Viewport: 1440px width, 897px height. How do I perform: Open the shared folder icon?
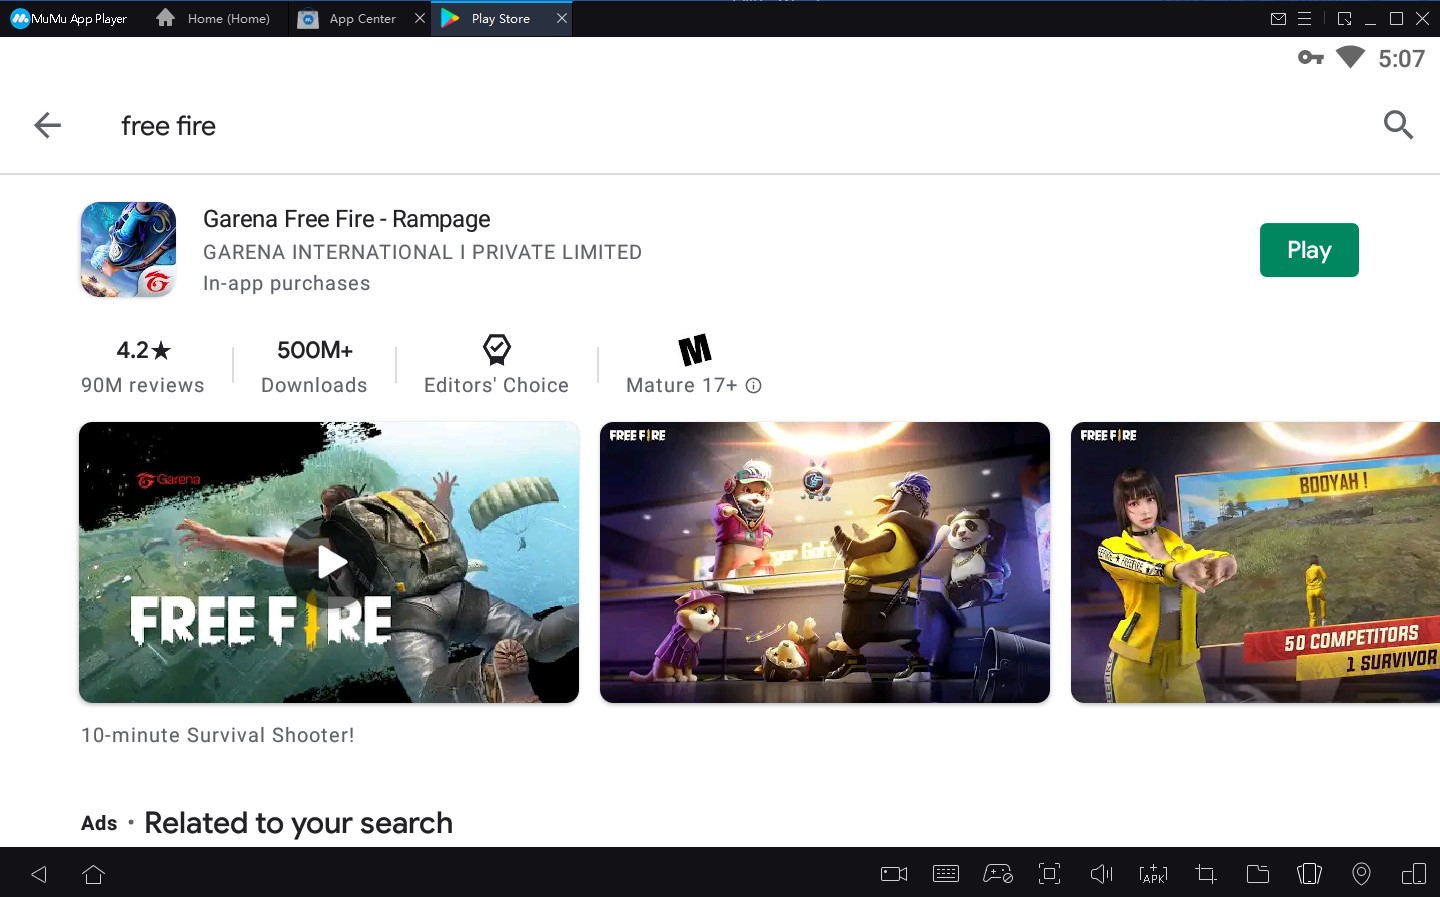(x=1258, y=874)
